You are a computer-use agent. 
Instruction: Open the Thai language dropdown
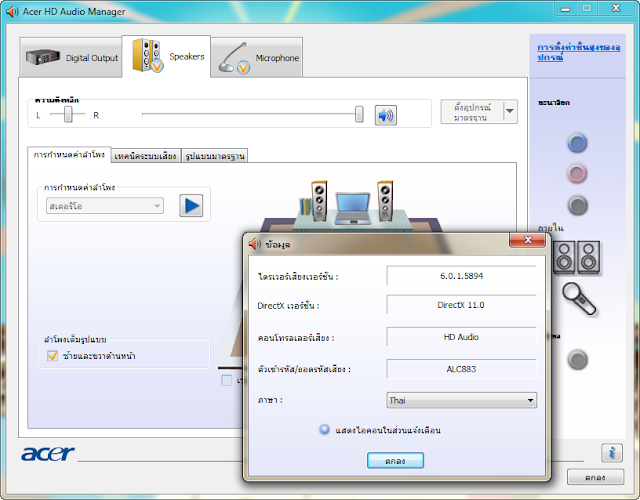click(x=461, y=400)
